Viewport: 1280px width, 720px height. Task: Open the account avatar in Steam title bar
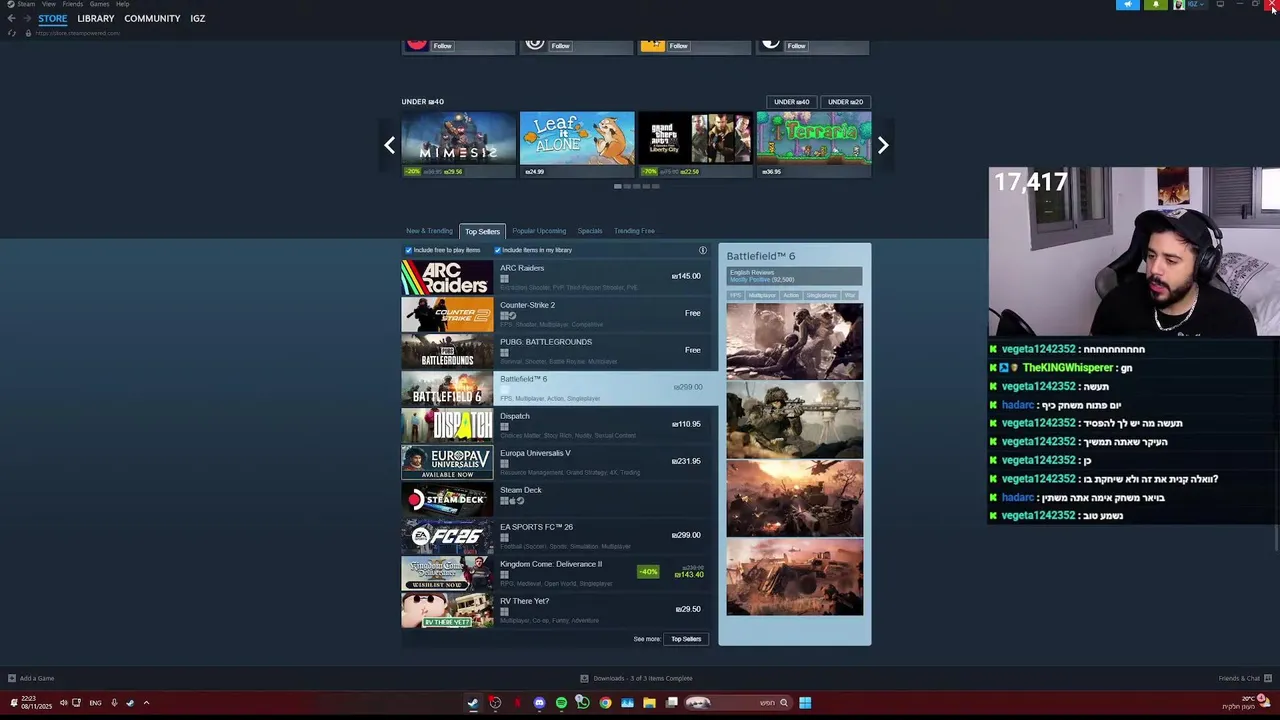[1179, 5]
